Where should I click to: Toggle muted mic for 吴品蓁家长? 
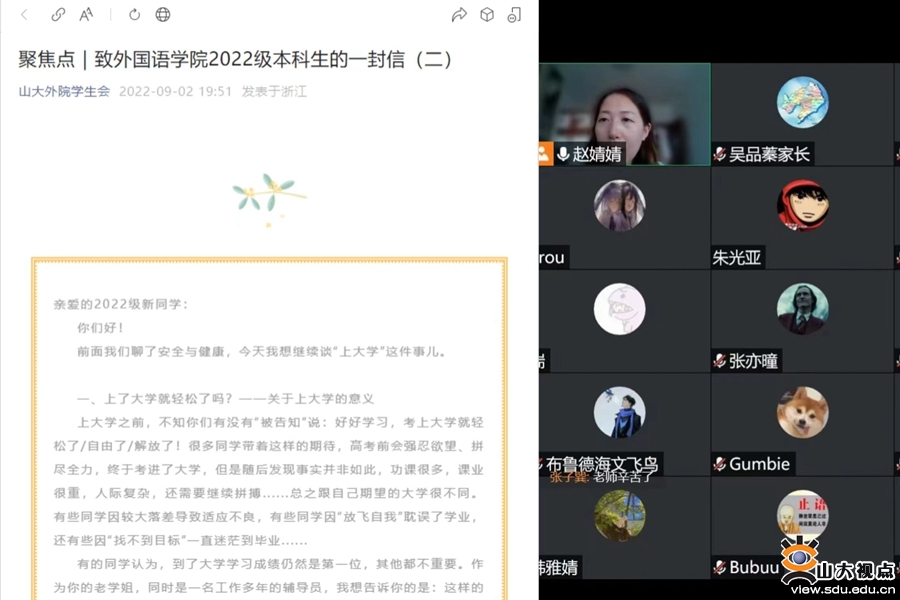[719, 154]
